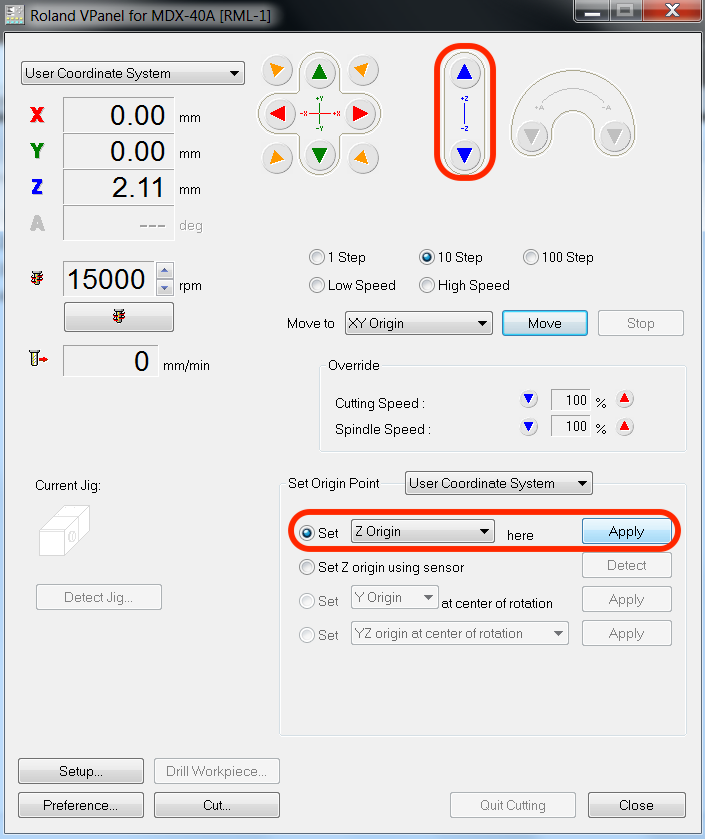Increase Spindle Speed override
Screen dimensions: 705x839
click(624, 426)
